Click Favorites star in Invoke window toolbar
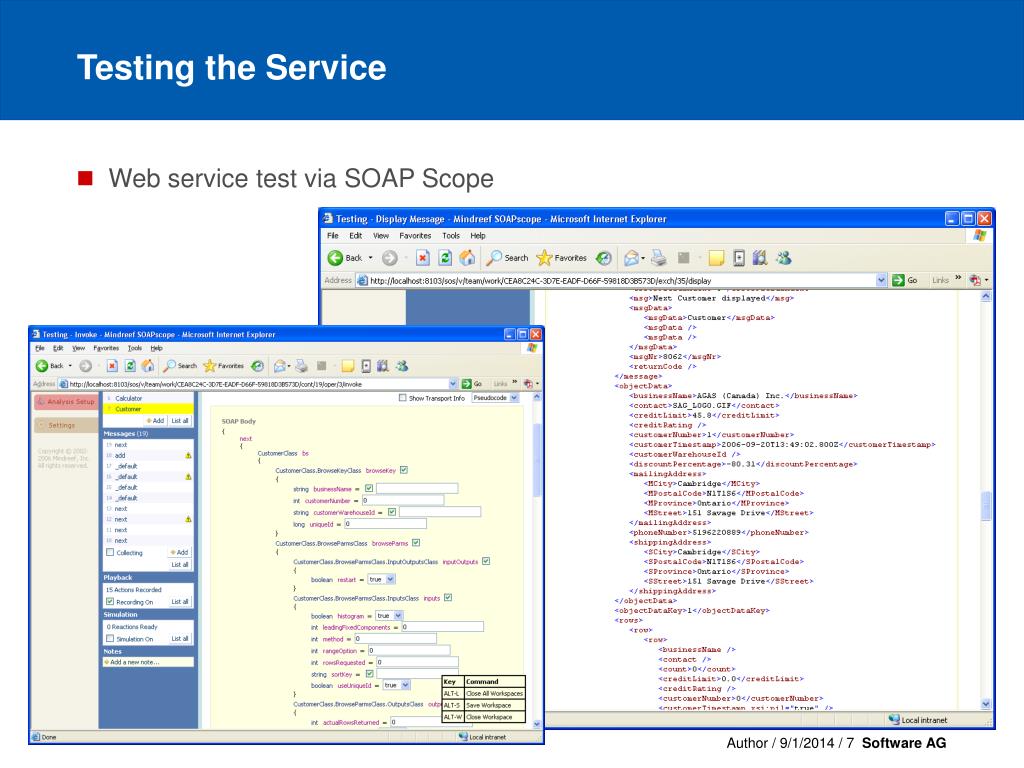Viewport: 1024px width, 768px height. 210,366
